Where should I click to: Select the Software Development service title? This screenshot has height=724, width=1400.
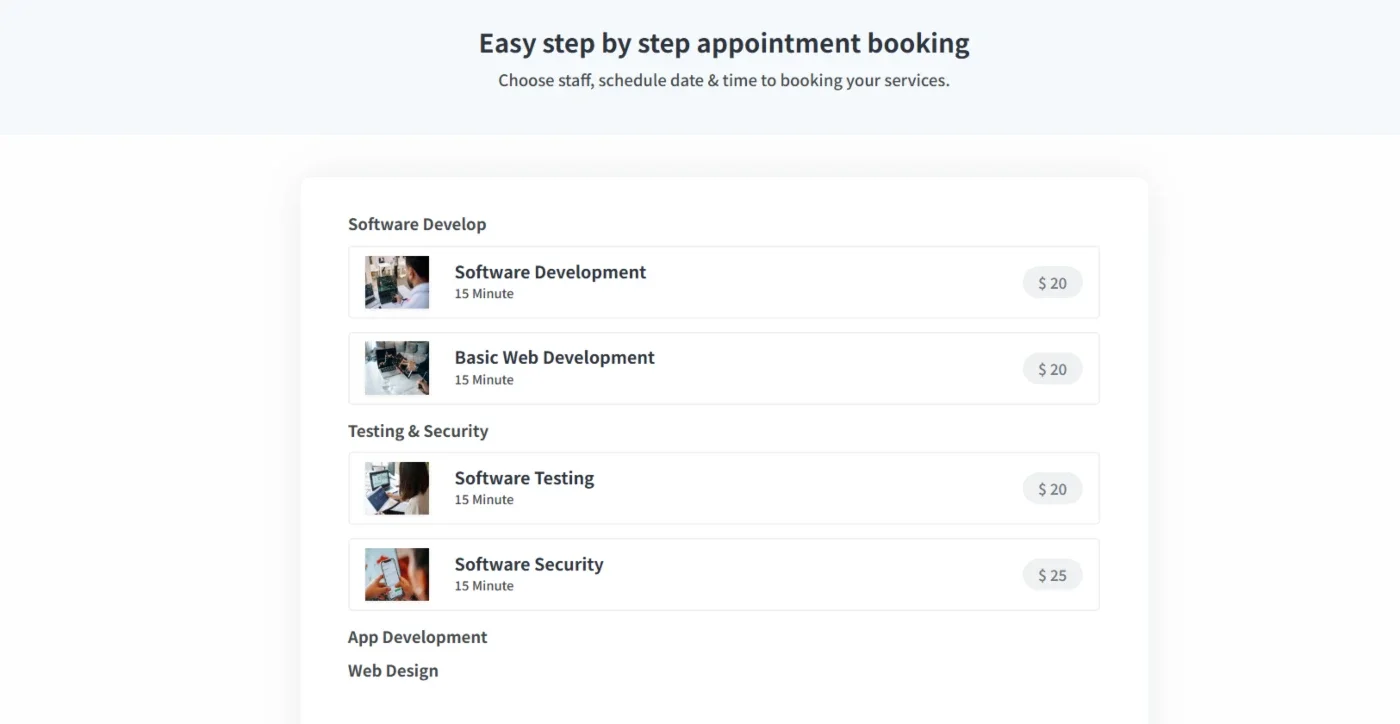tap(550, 272)
